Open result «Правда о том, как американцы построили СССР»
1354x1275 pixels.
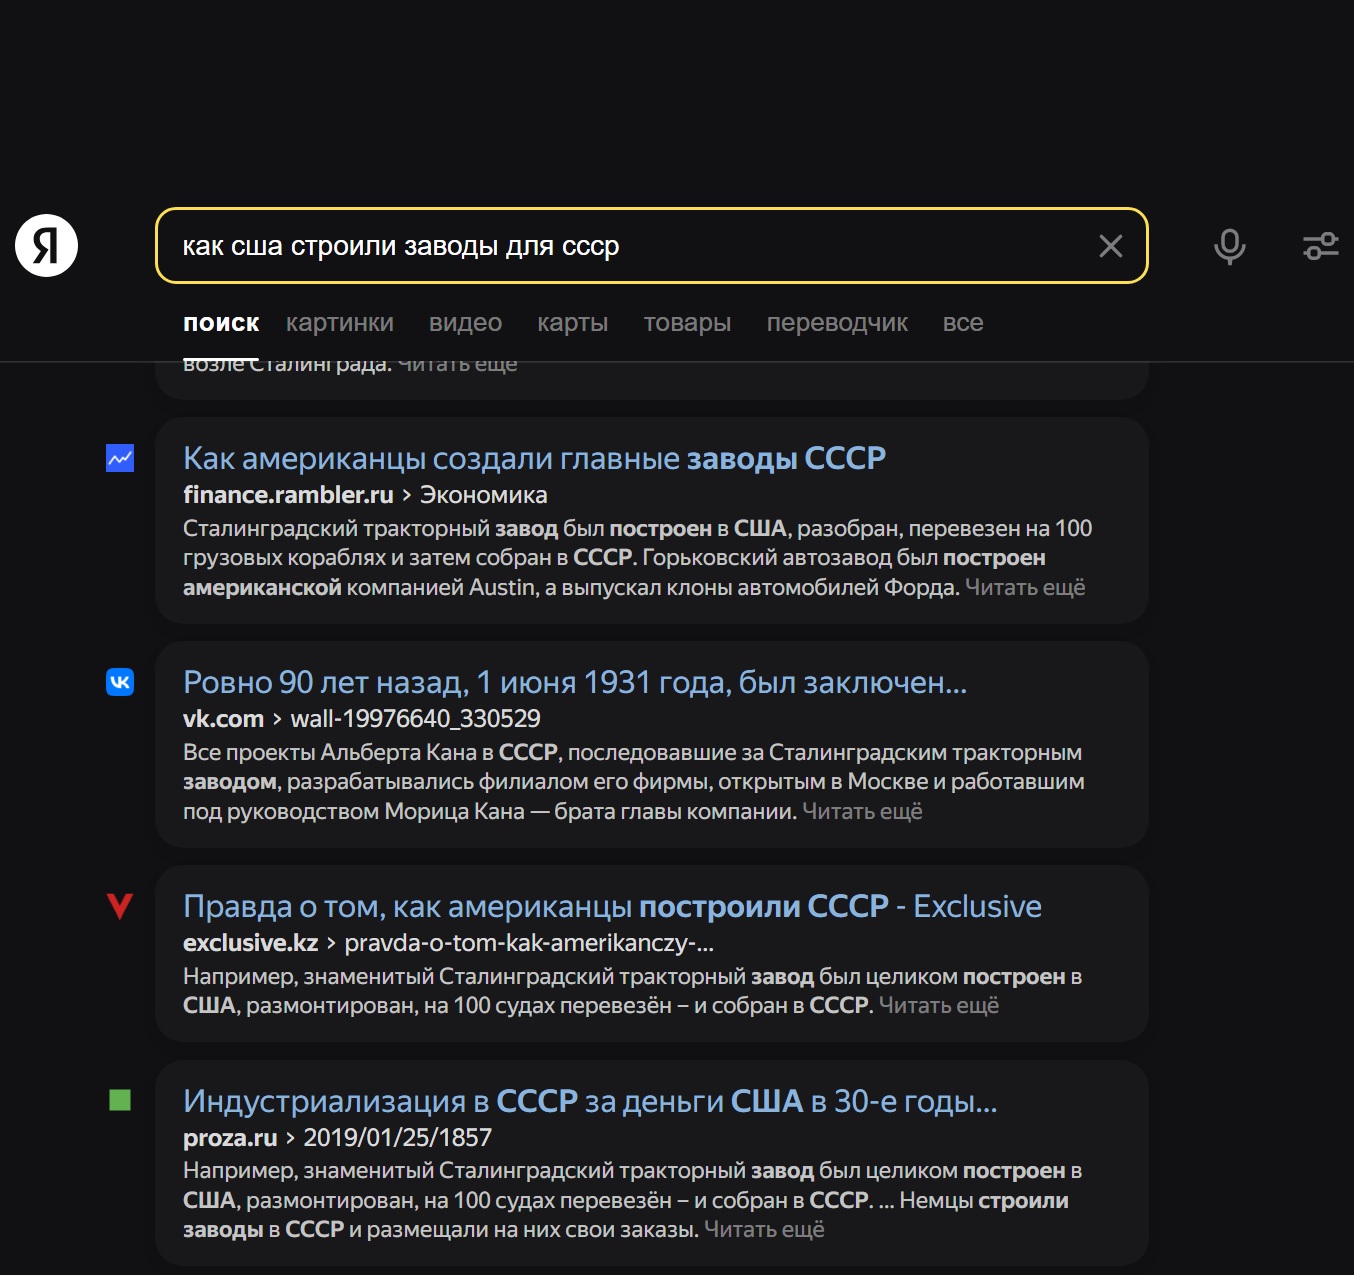[x=612, y=906]
